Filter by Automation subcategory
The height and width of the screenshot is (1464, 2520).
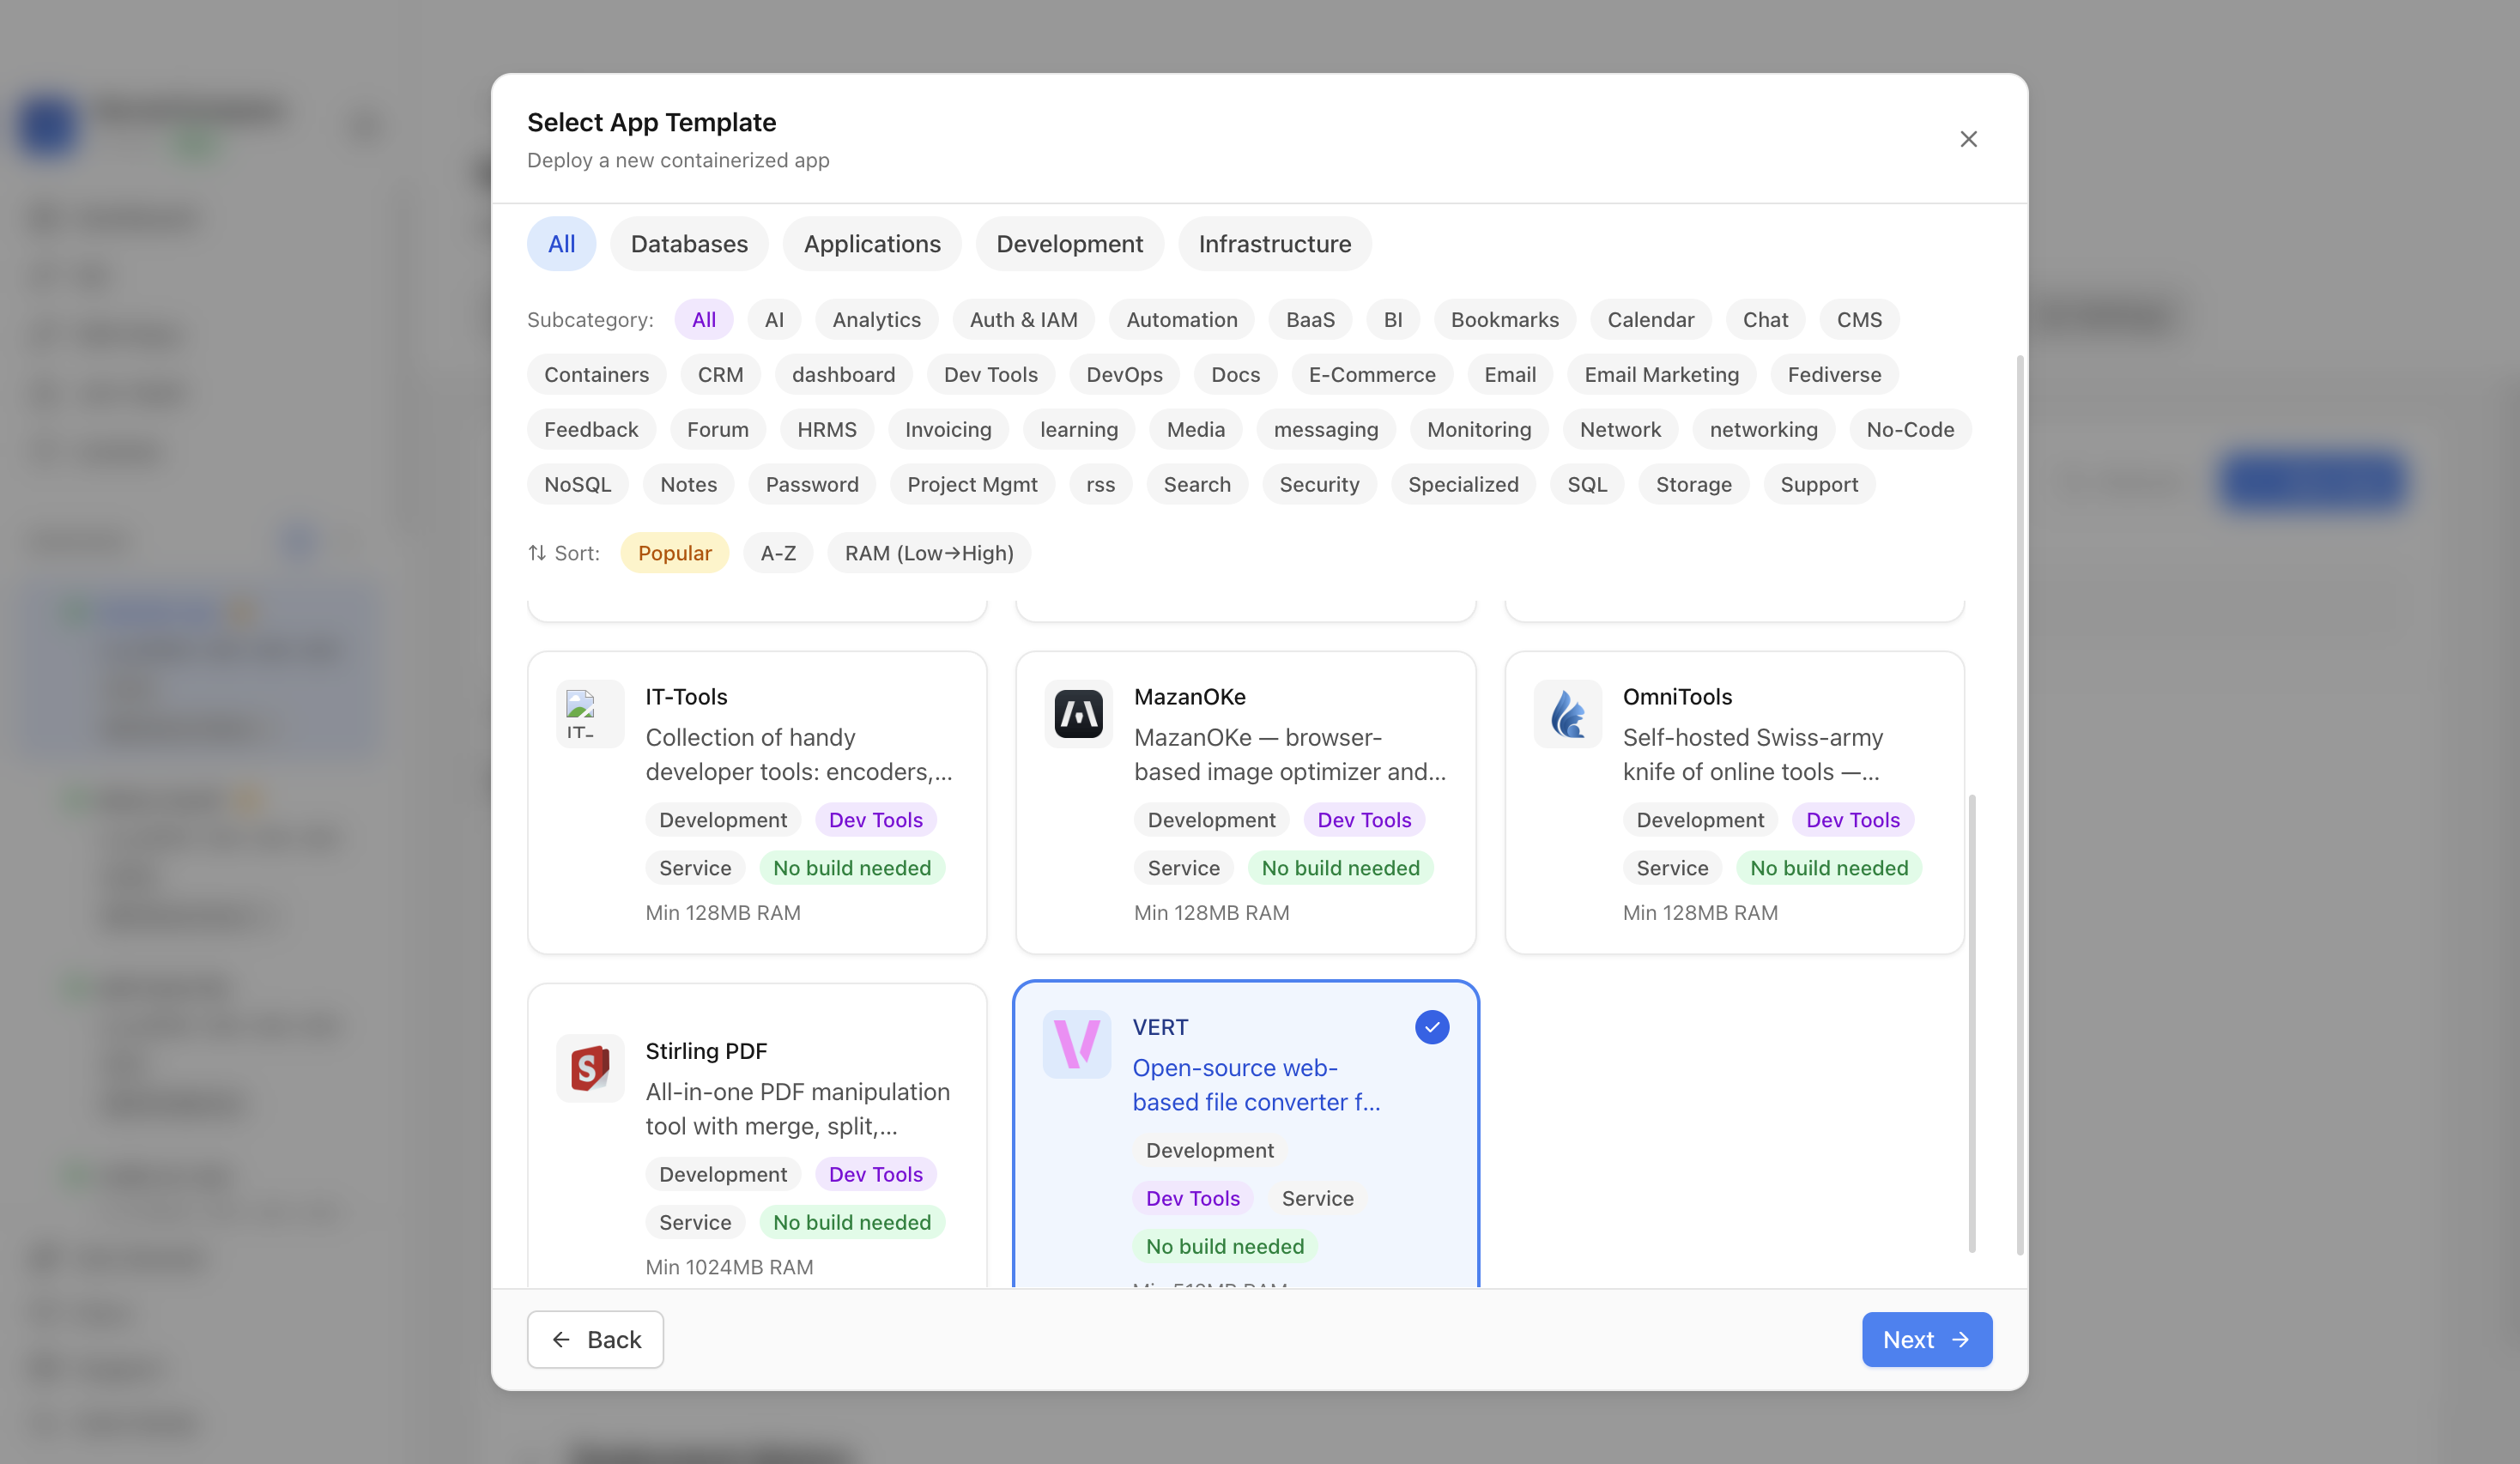(x=1181, y=320)
